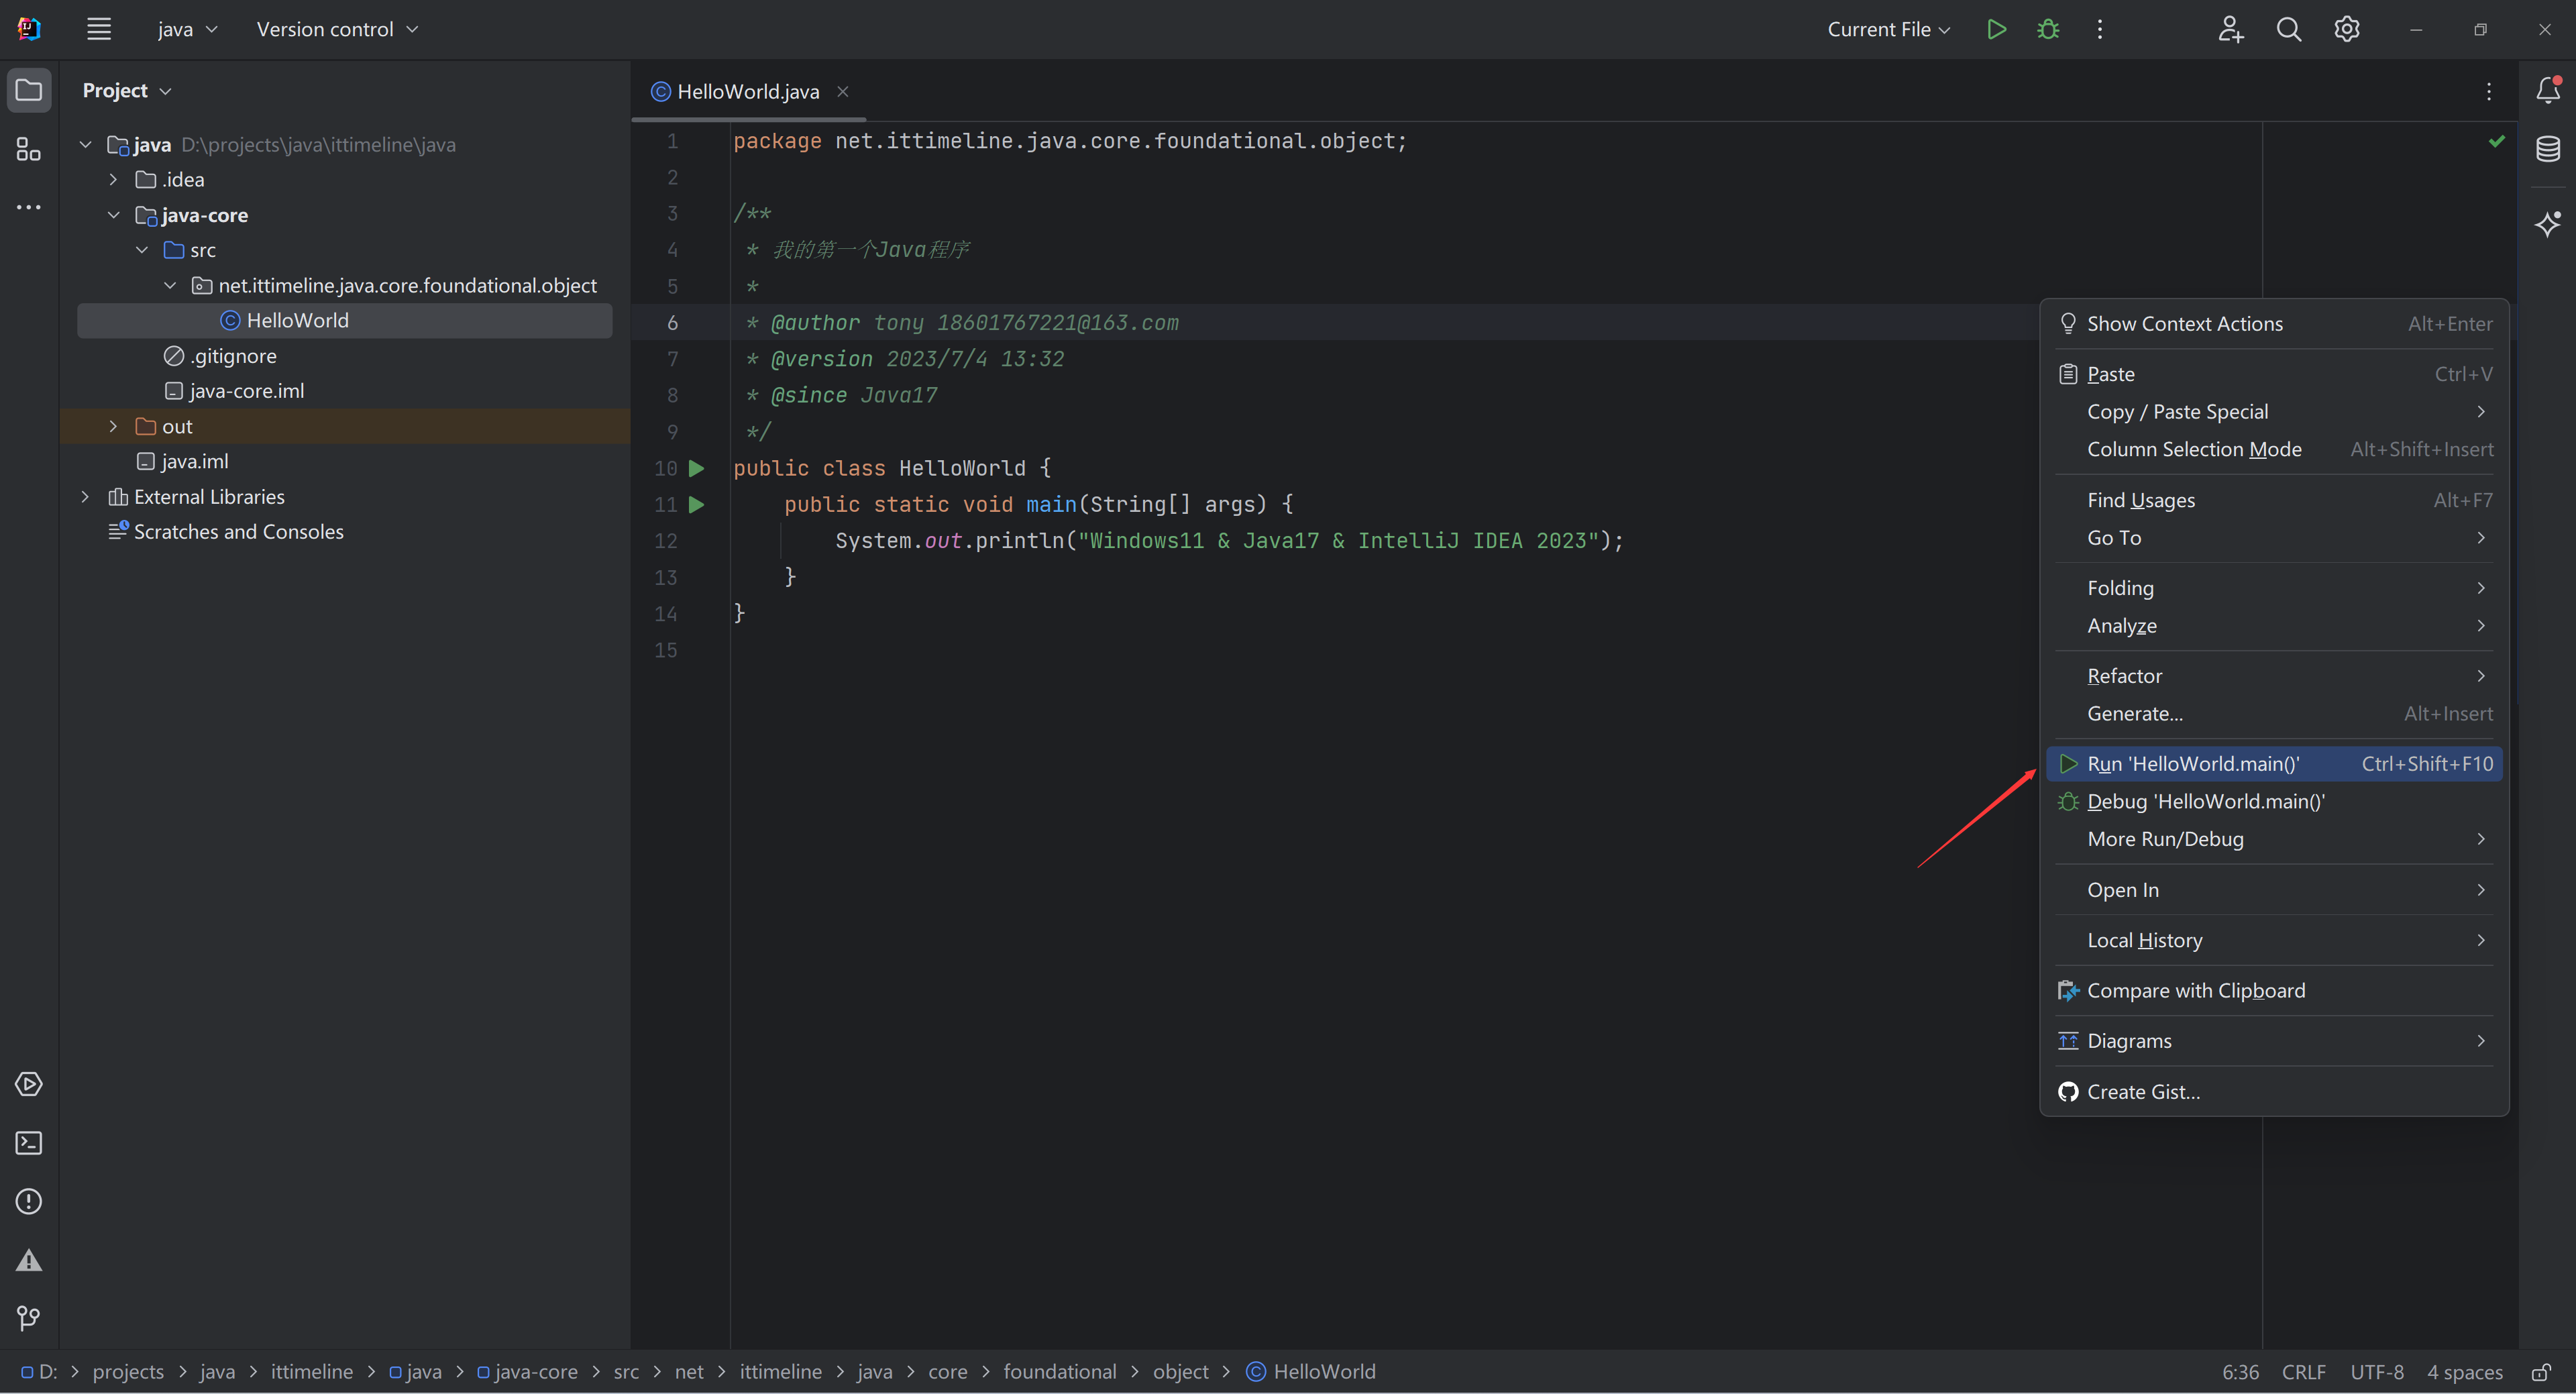Click the 6:36 caret position indicator
Screen dimensions: 2576x1394
coord(2240,1372)
